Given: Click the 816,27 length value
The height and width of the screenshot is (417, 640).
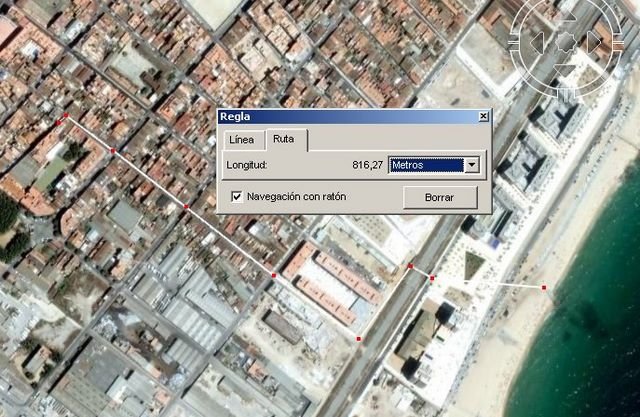Looking at the screenshot, I should (367, 165).
